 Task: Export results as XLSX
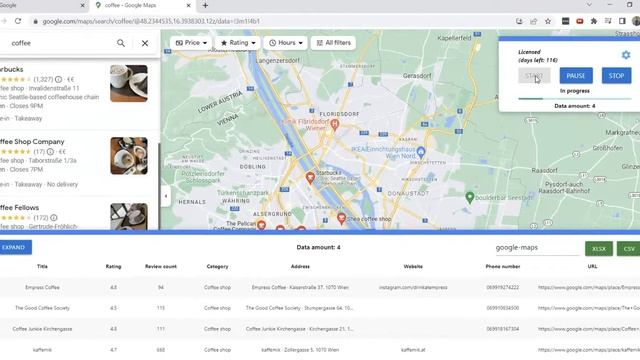pos(599,249)
